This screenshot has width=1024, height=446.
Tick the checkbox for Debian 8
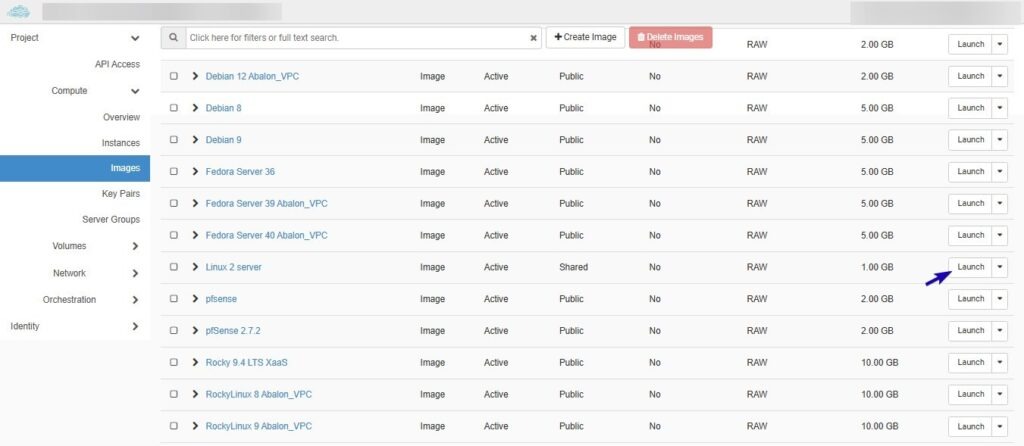click(x=174, y=108)
